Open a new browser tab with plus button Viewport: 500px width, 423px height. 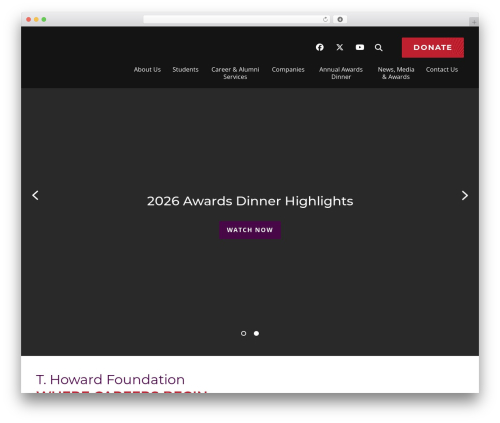click(x=474, y=22)
